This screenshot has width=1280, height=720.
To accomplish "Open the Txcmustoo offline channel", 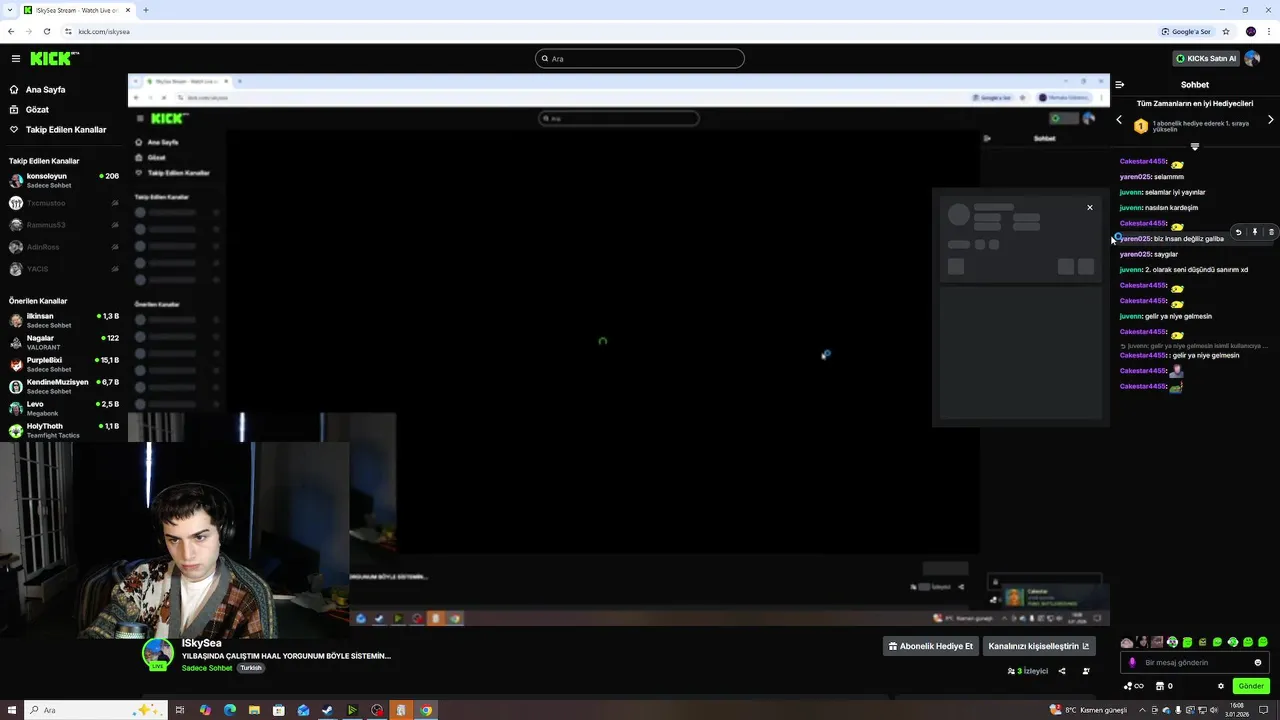I will coord(64,203).
